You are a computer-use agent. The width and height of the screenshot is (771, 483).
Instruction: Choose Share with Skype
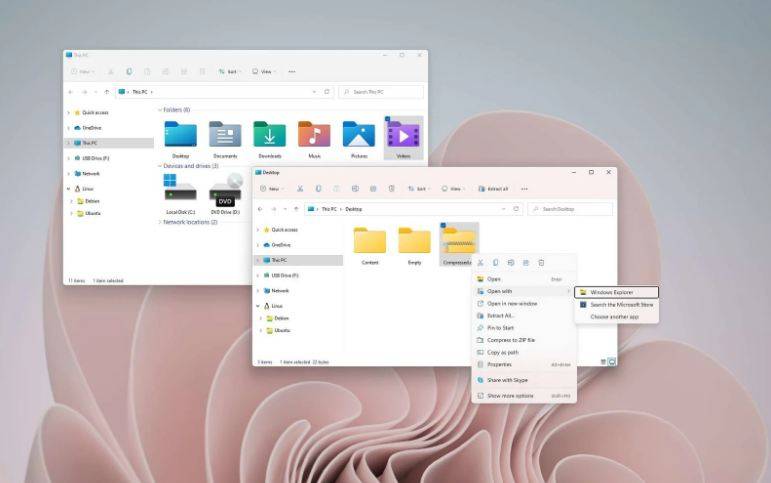(x=524, y=380)
